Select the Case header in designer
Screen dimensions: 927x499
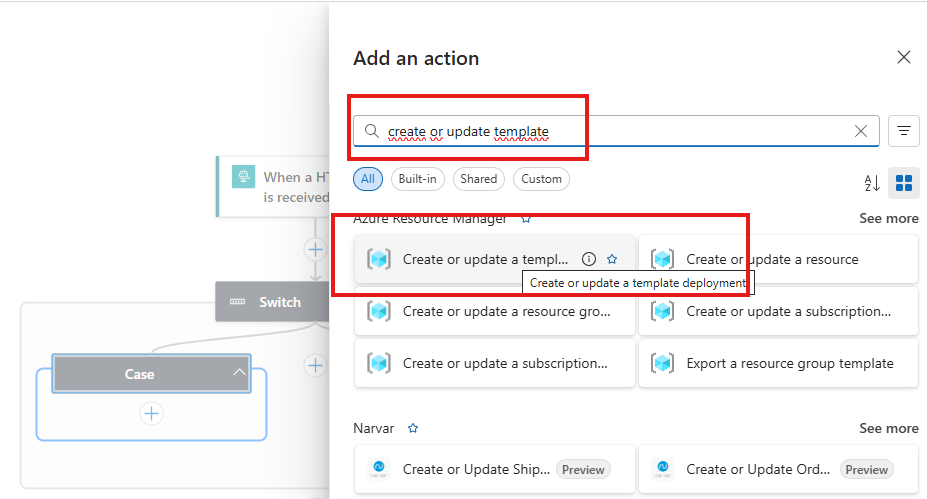(151, 374)
